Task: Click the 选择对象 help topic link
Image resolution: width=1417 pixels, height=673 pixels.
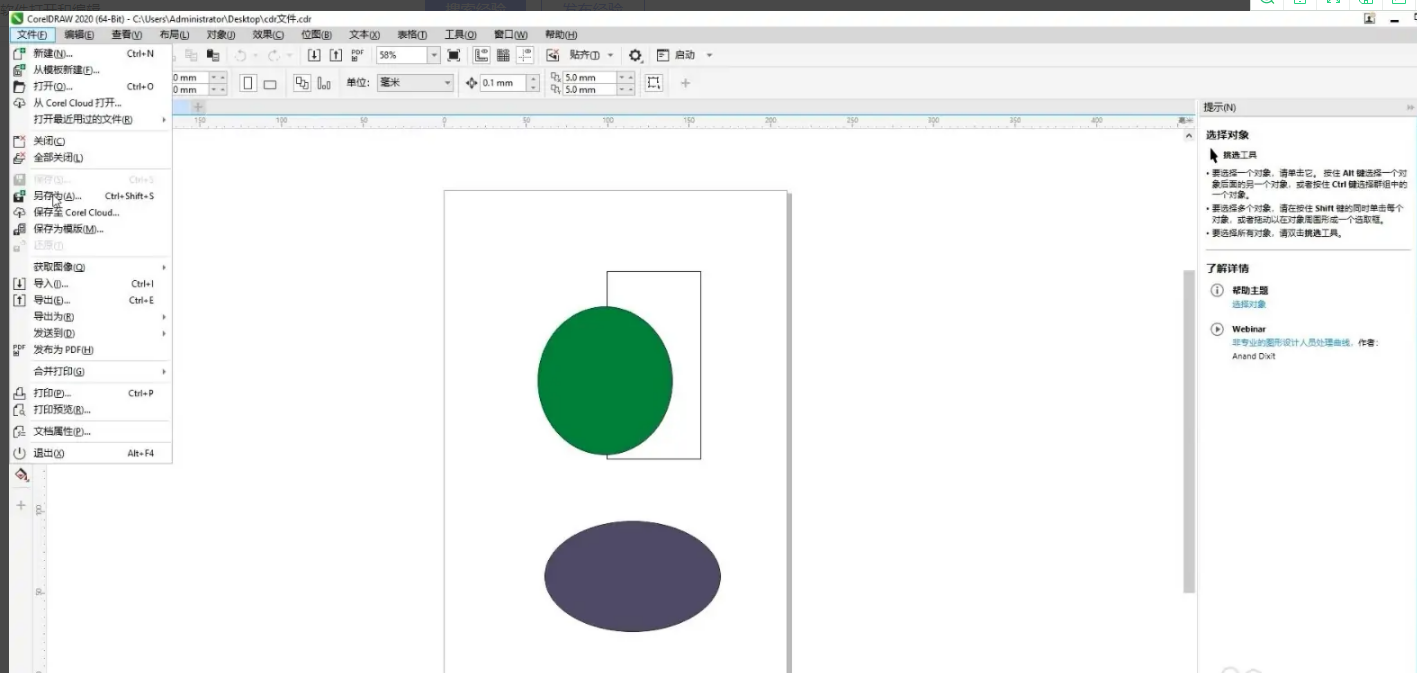Action: pos(1248,304)
